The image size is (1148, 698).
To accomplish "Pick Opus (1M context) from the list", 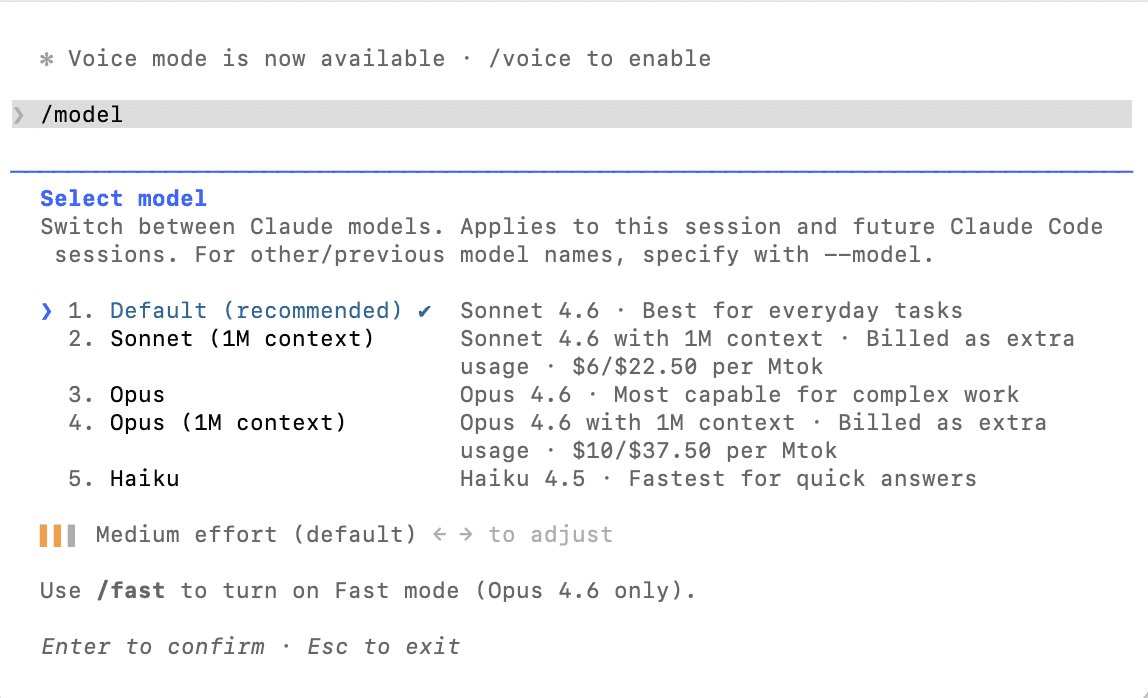I will [x=228, y=423].
